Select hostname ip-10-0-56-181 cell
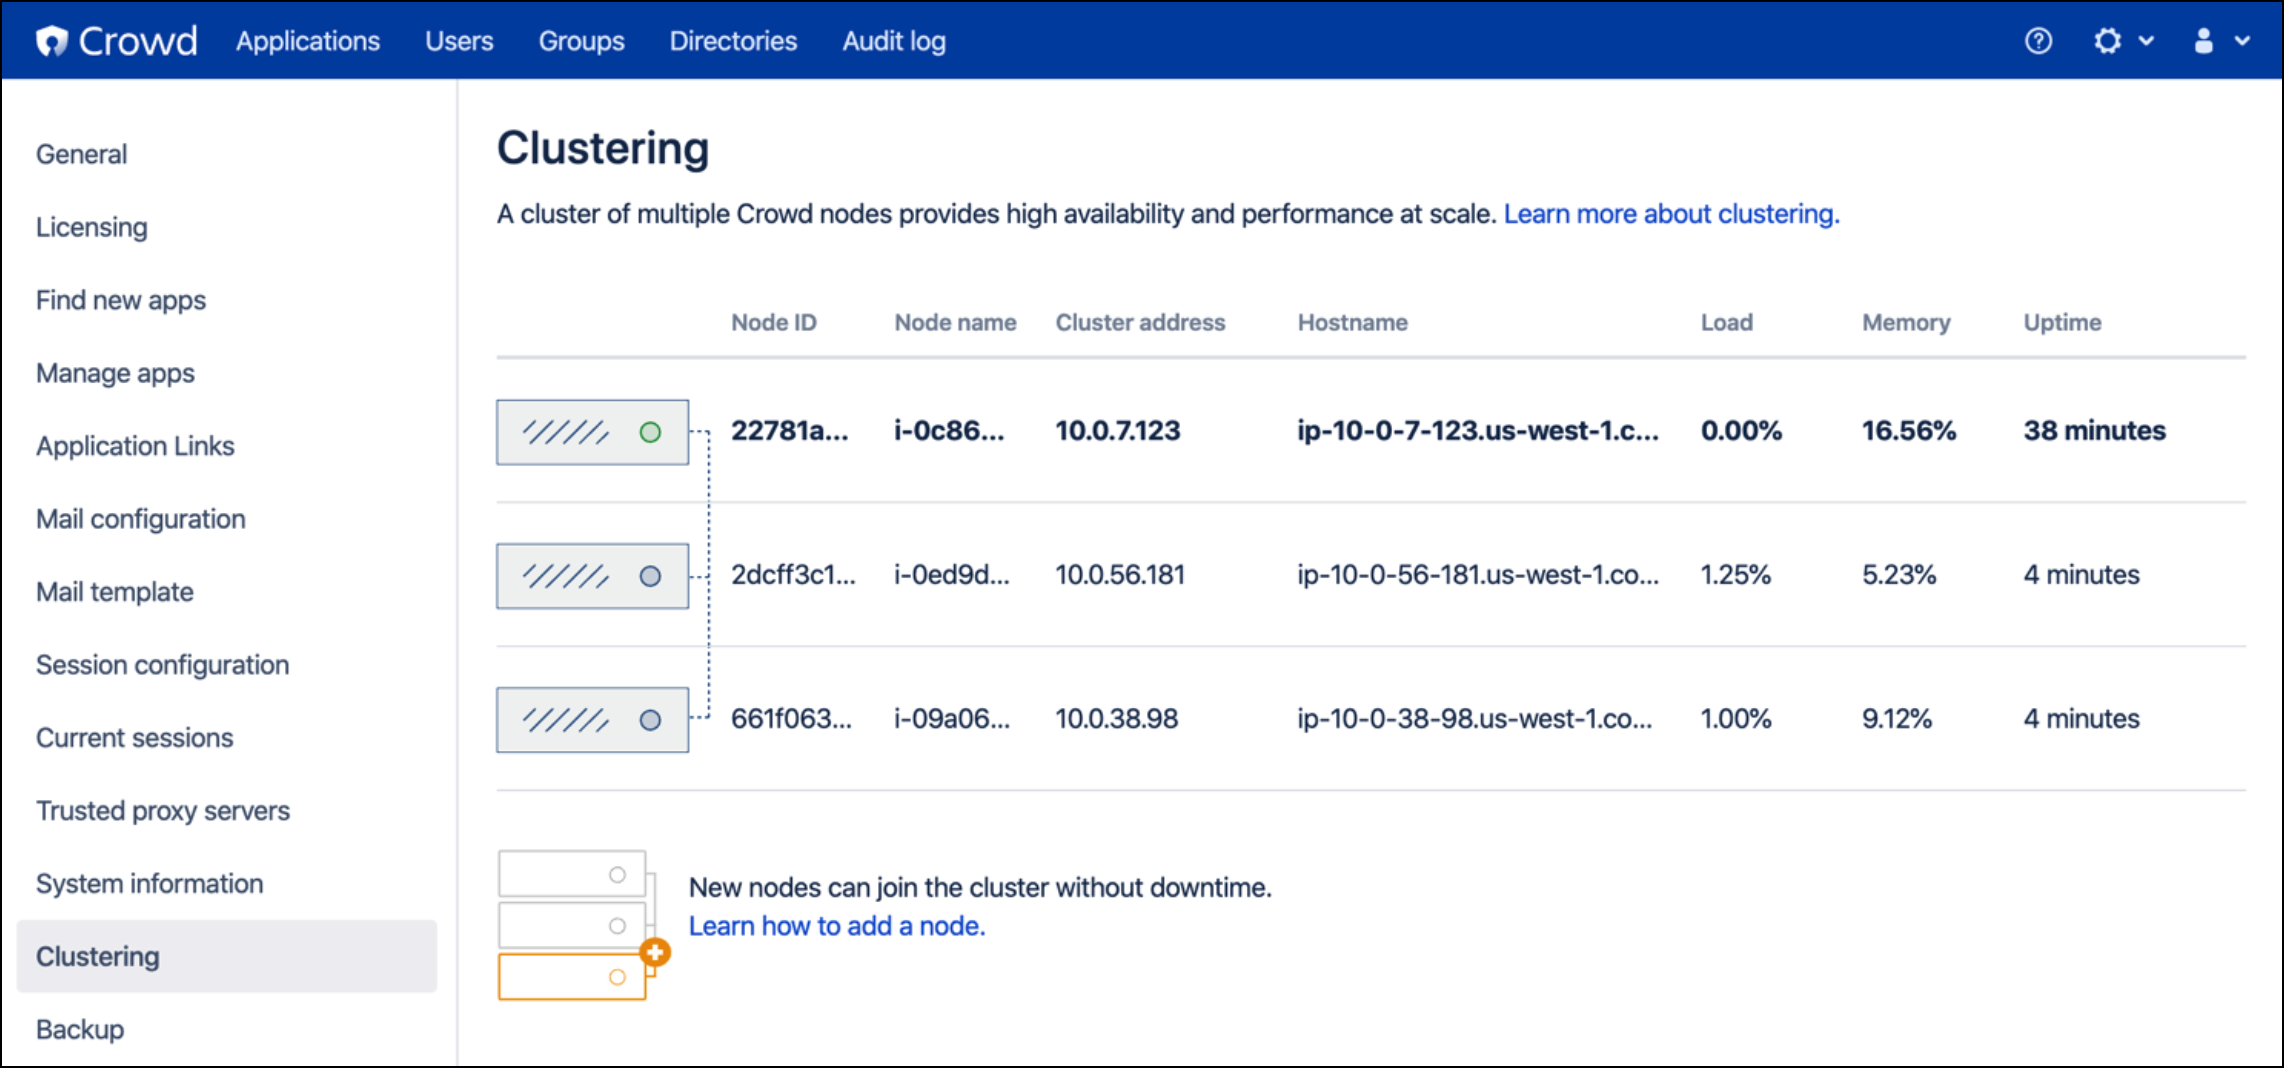Screen dimensions: 2284x1068 [1477, 575]
